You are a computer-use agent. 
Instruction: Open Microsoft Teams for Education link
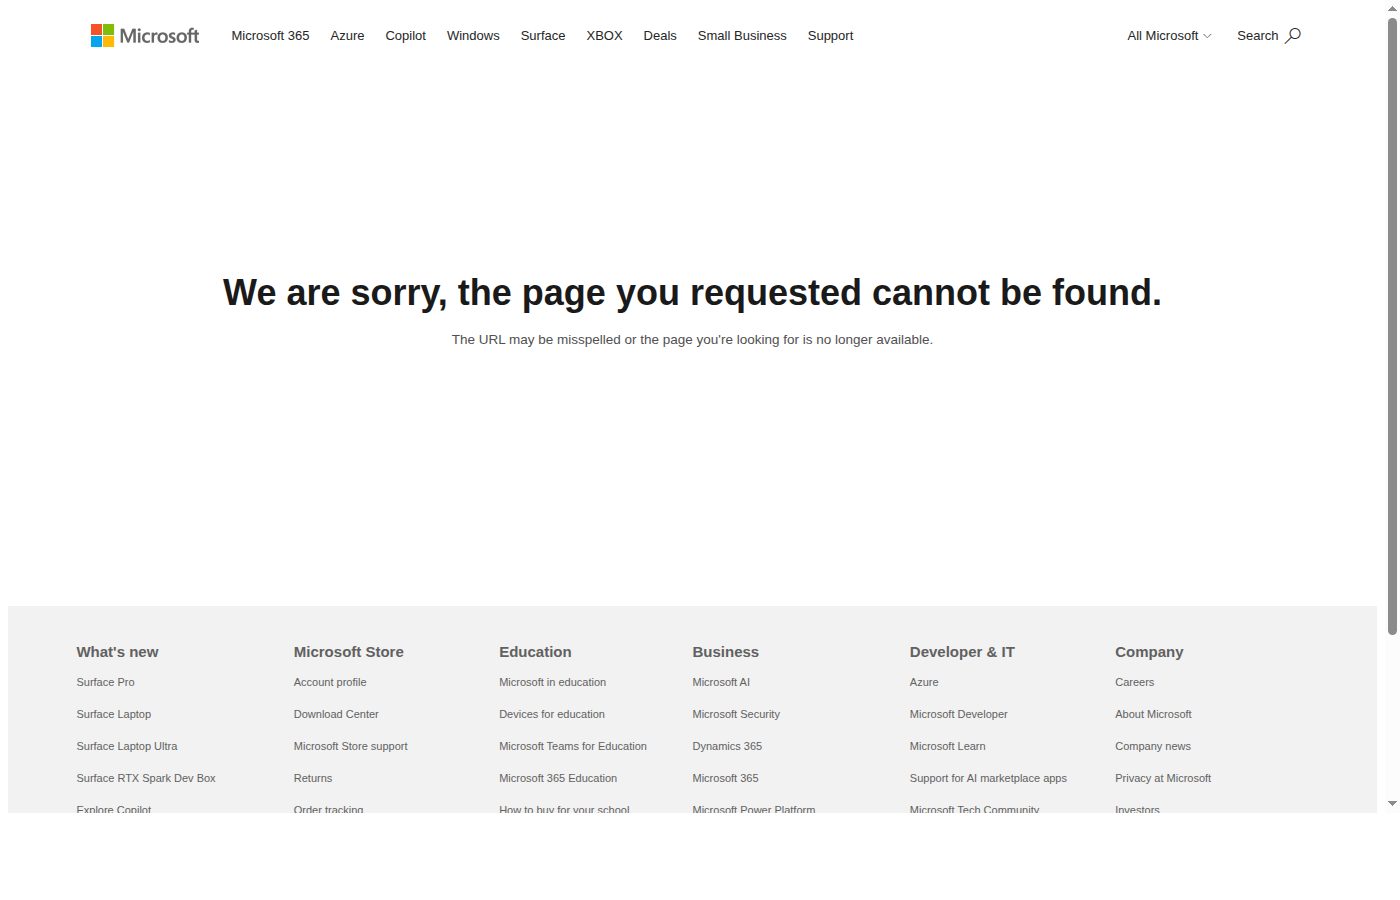tap(573, 746)
